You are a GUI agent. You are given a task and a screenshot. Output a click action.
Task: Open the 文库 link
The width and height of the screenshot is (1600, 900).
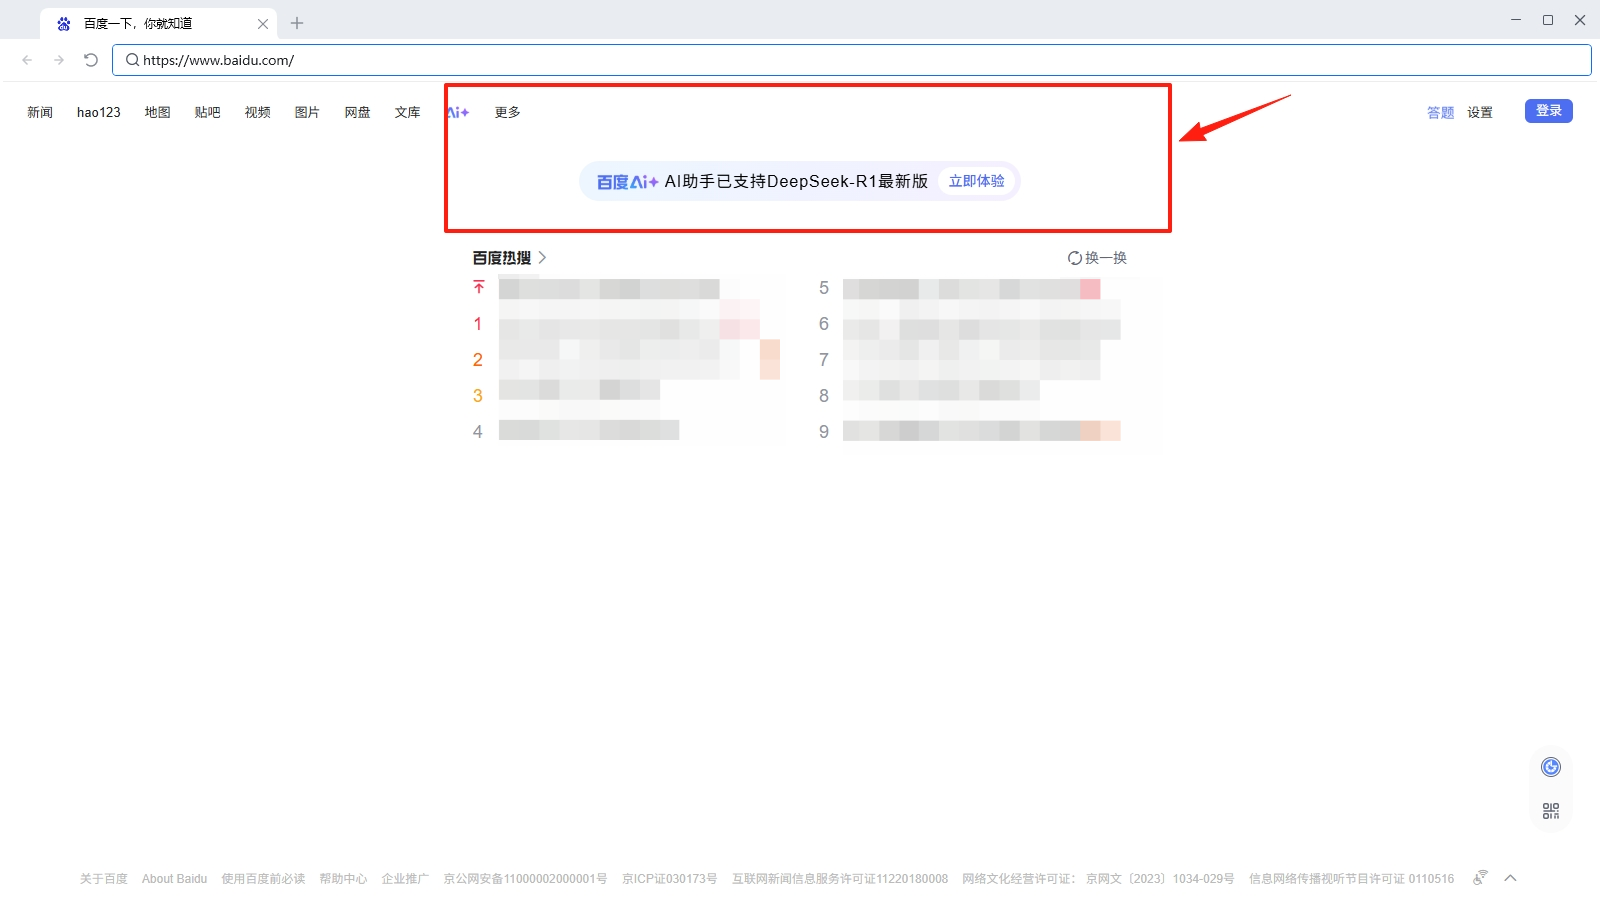(x=408, y=112)
